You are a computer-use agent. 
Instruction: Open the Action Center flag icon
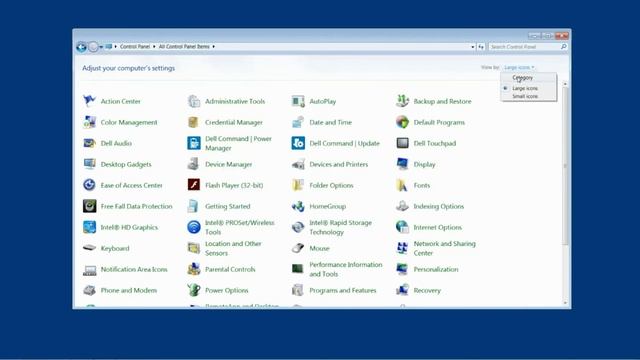tap(89, 101)
